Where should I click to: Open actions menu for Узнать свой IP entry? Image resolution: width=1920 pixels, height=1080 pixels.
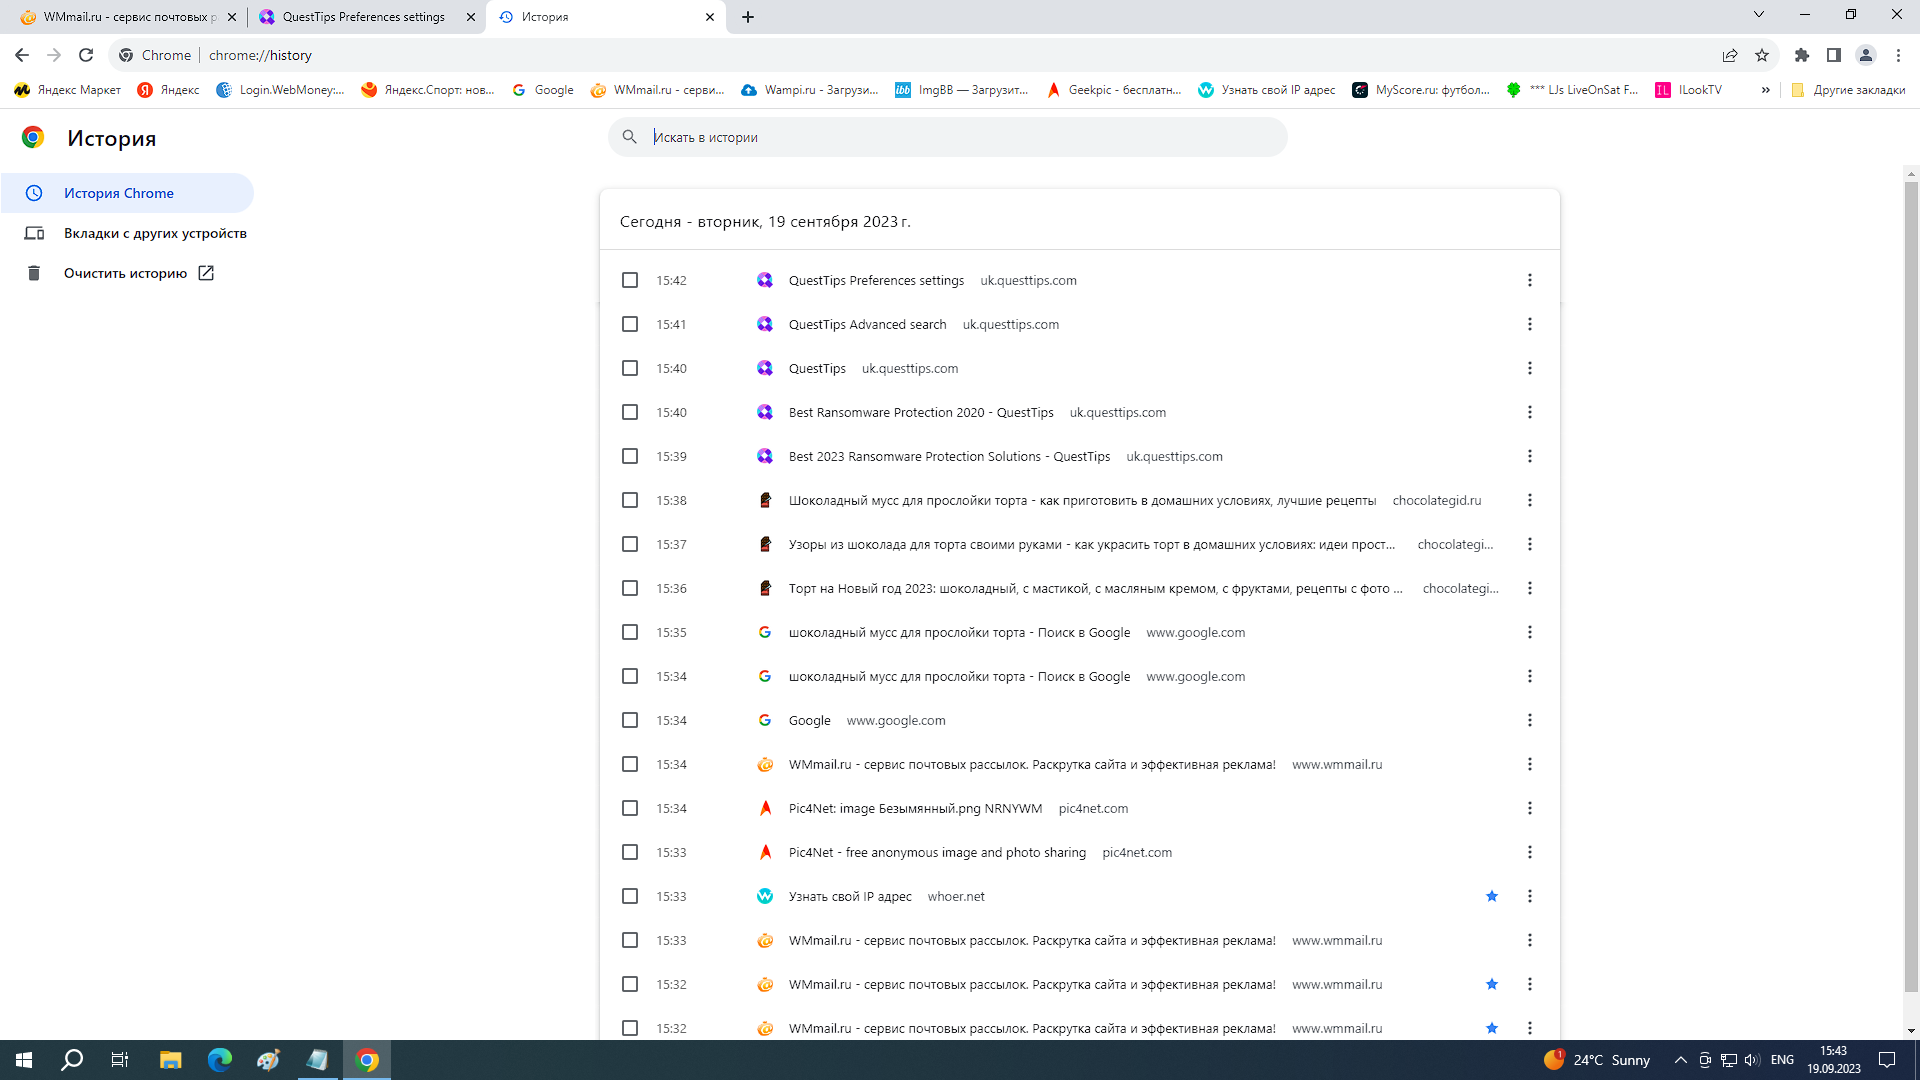pos(1529,896)
